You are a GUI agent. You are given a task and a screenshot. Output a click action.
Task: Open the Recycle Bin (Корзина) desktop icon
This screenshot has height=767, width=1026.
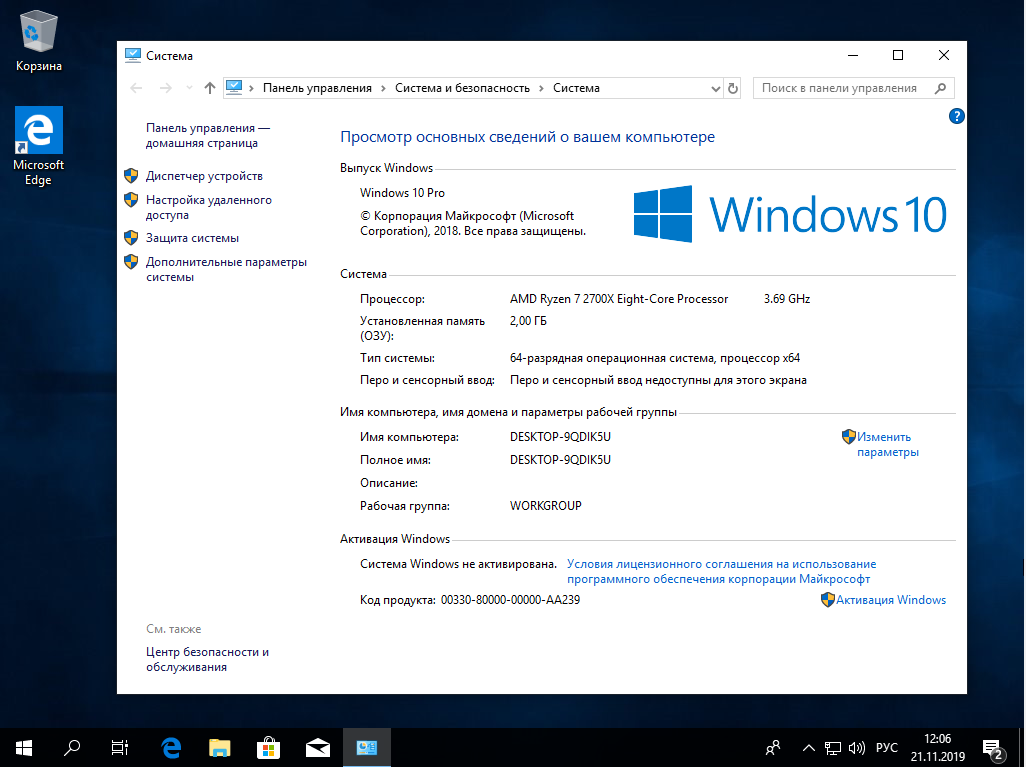point(39,41)
